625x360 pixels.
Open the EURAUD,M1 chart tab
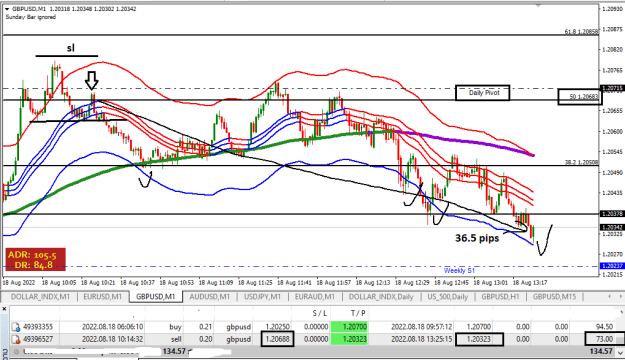[314, 297]
